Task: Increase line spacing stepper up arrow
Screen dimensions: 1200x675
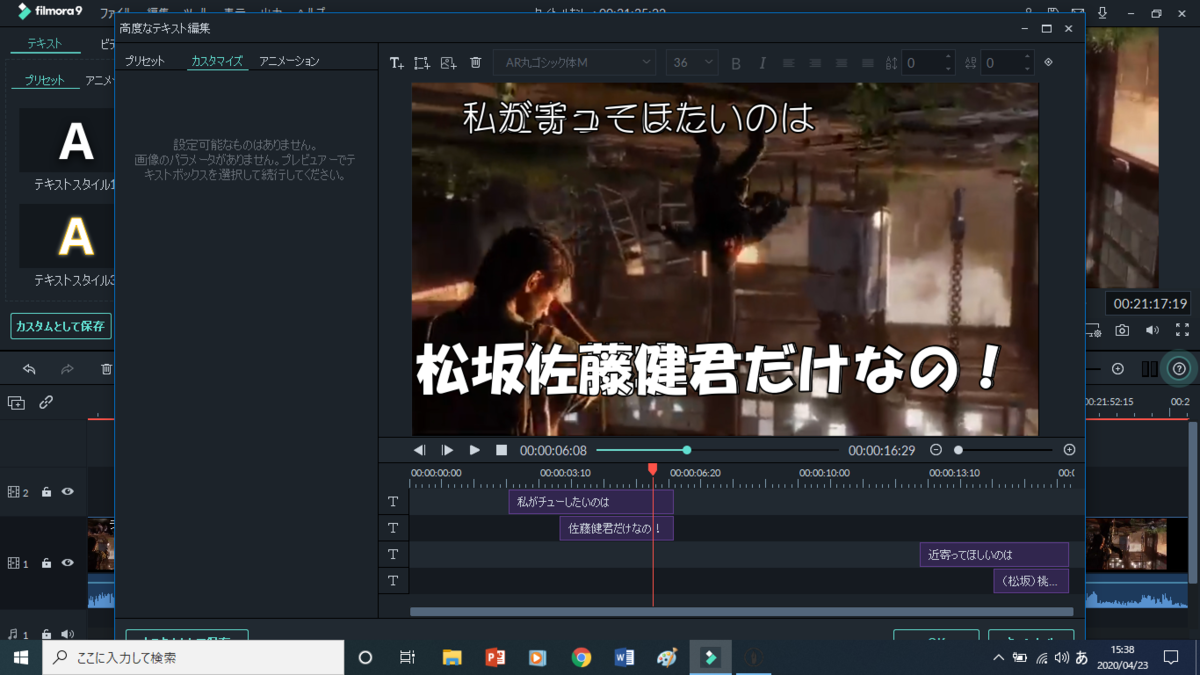Action: coord(948,57)
